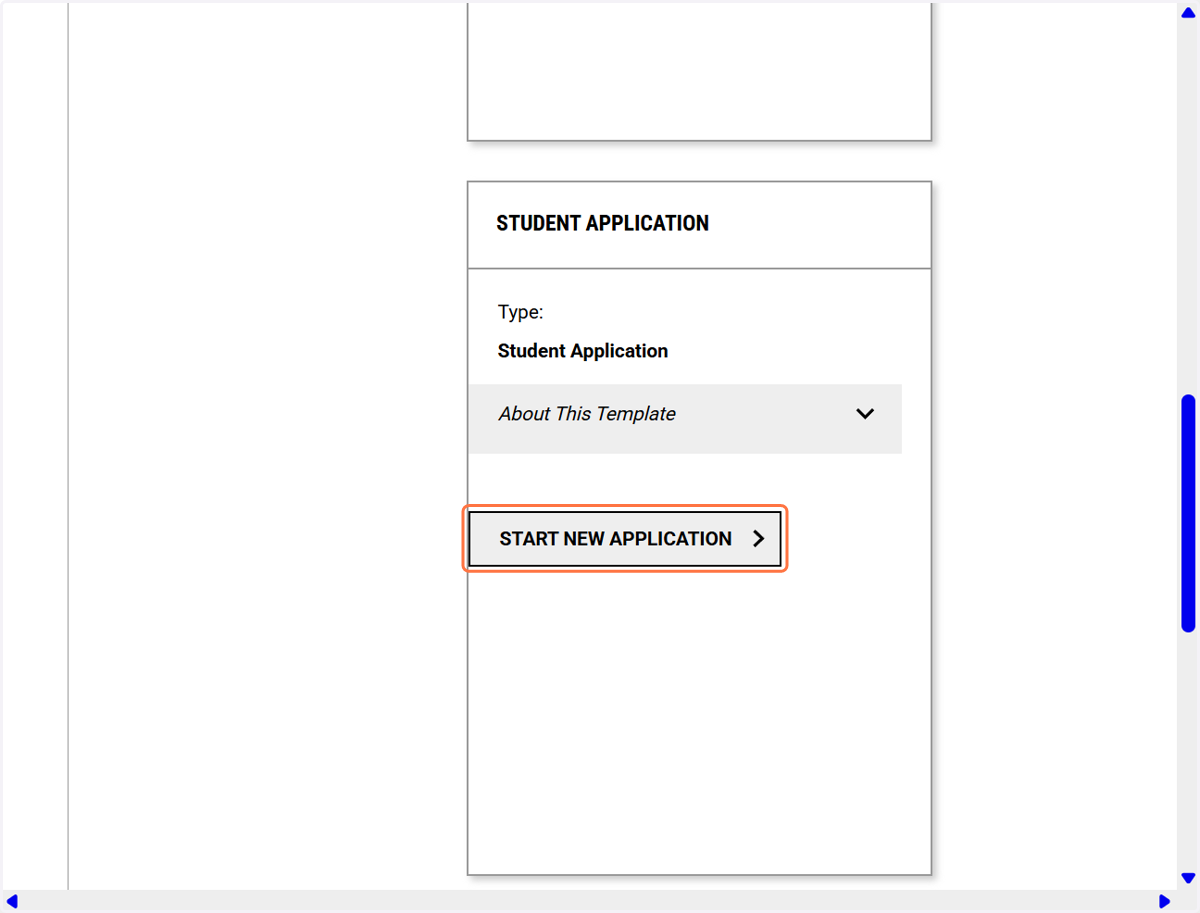Click the scroll right arrow

1164,902
